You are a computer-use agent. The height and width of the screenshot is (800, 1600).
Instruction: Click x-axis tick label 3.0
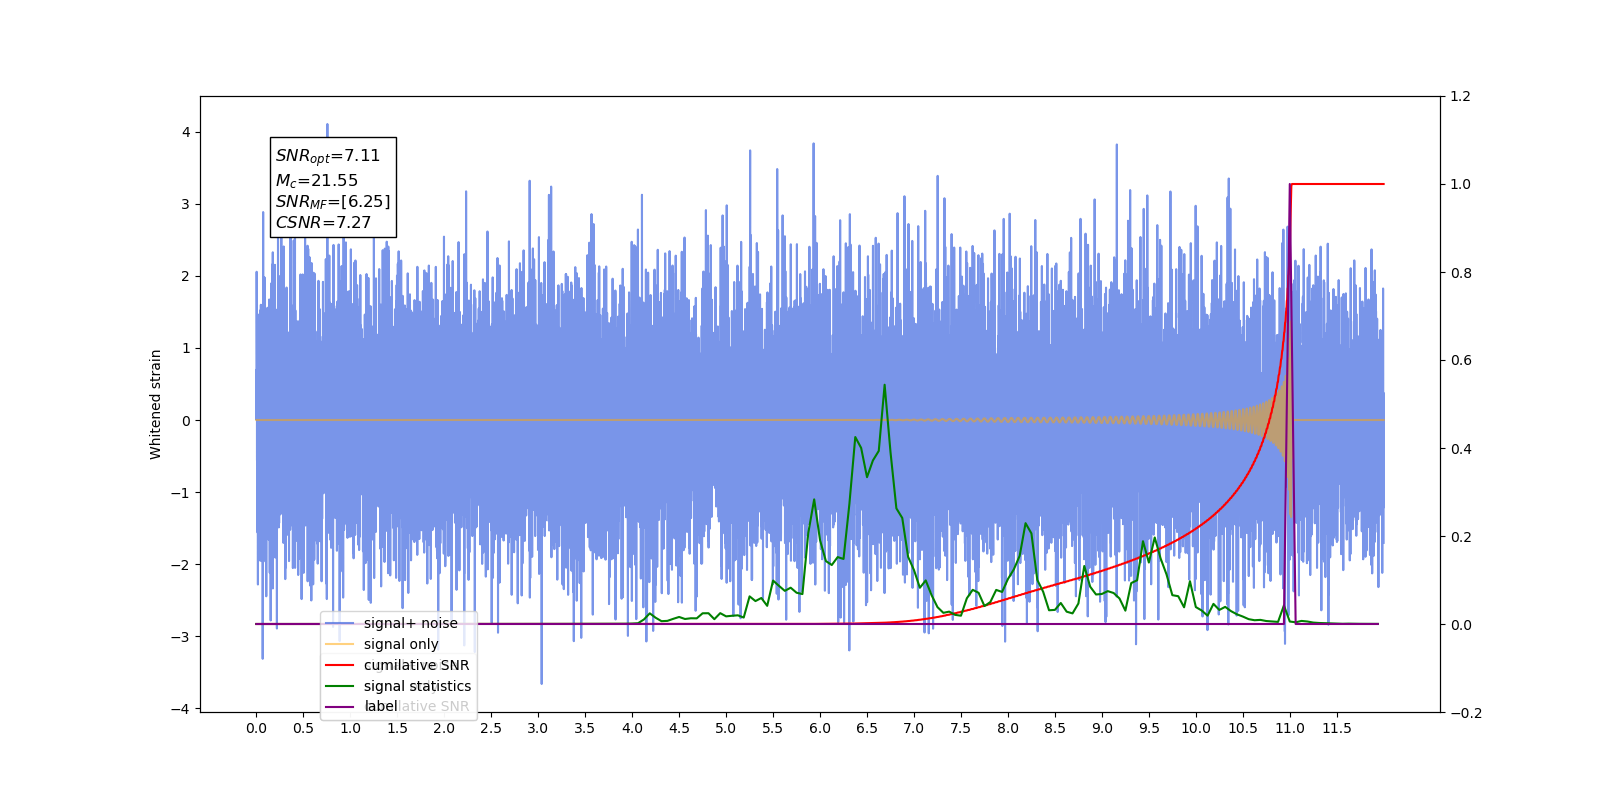pyautogui.click(x=538, y=729)
